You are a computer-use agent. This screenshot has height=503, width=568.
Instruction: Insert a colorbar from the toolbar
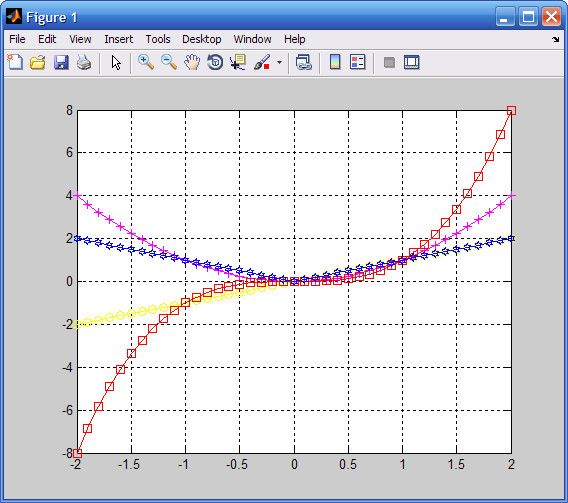pos(335,62)
